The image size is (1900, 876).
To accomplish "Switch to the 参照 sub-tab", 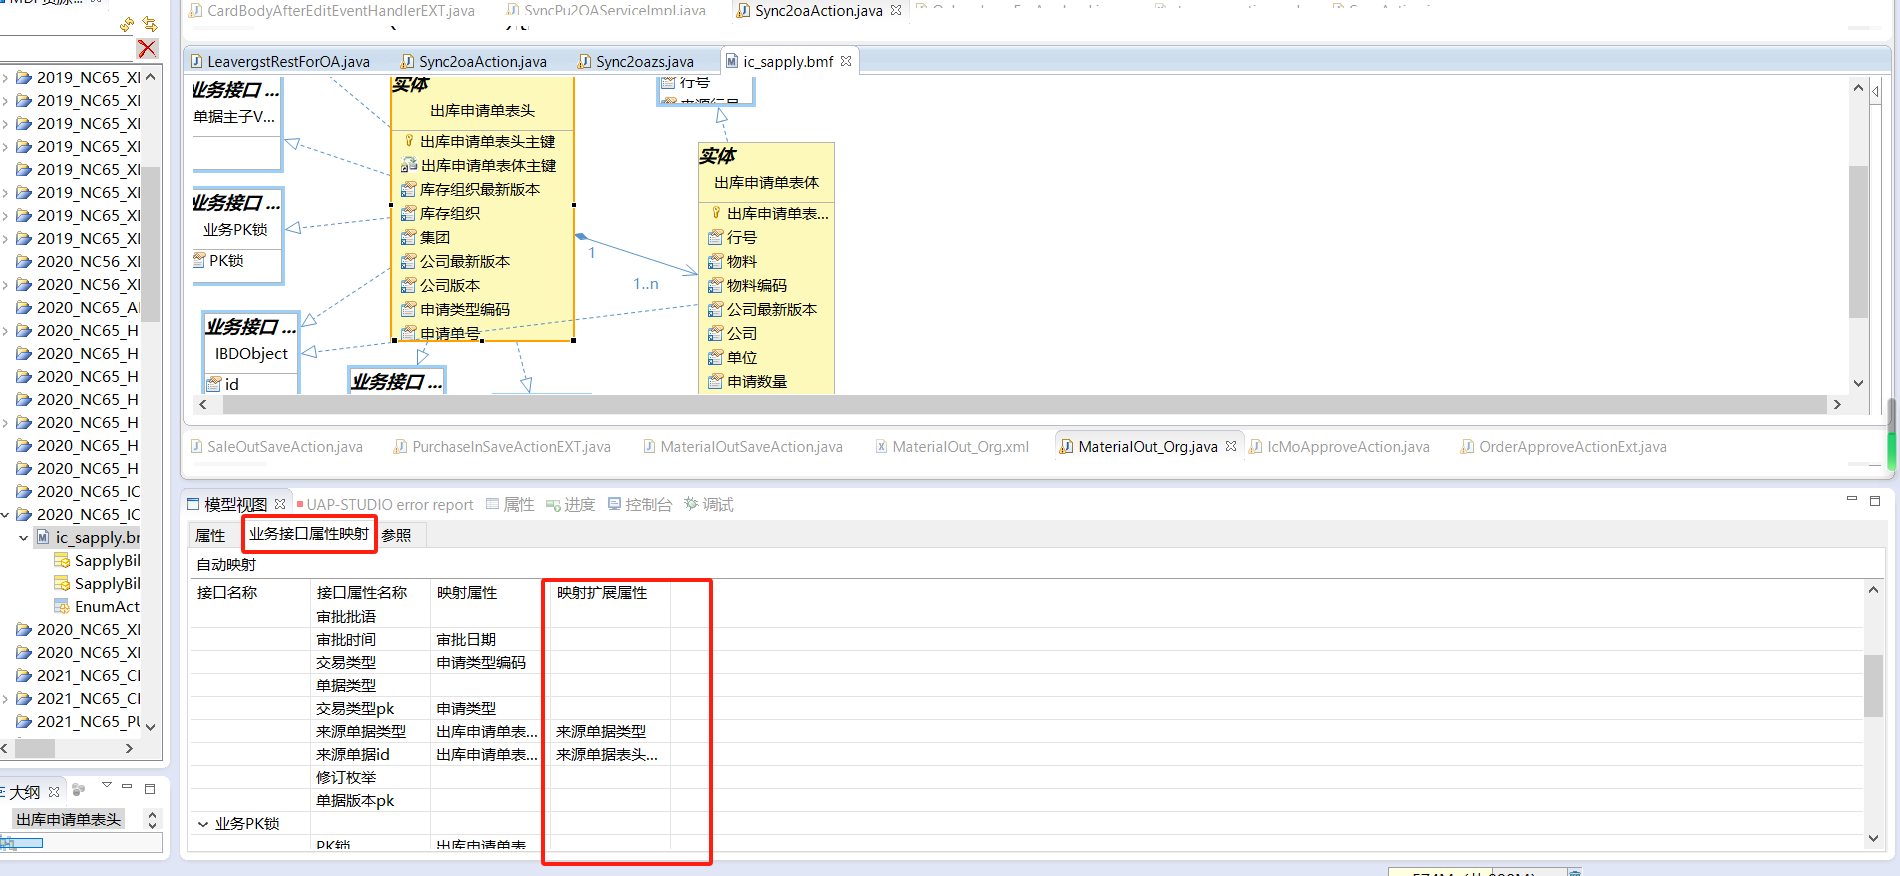I will (x=396, y=535).
